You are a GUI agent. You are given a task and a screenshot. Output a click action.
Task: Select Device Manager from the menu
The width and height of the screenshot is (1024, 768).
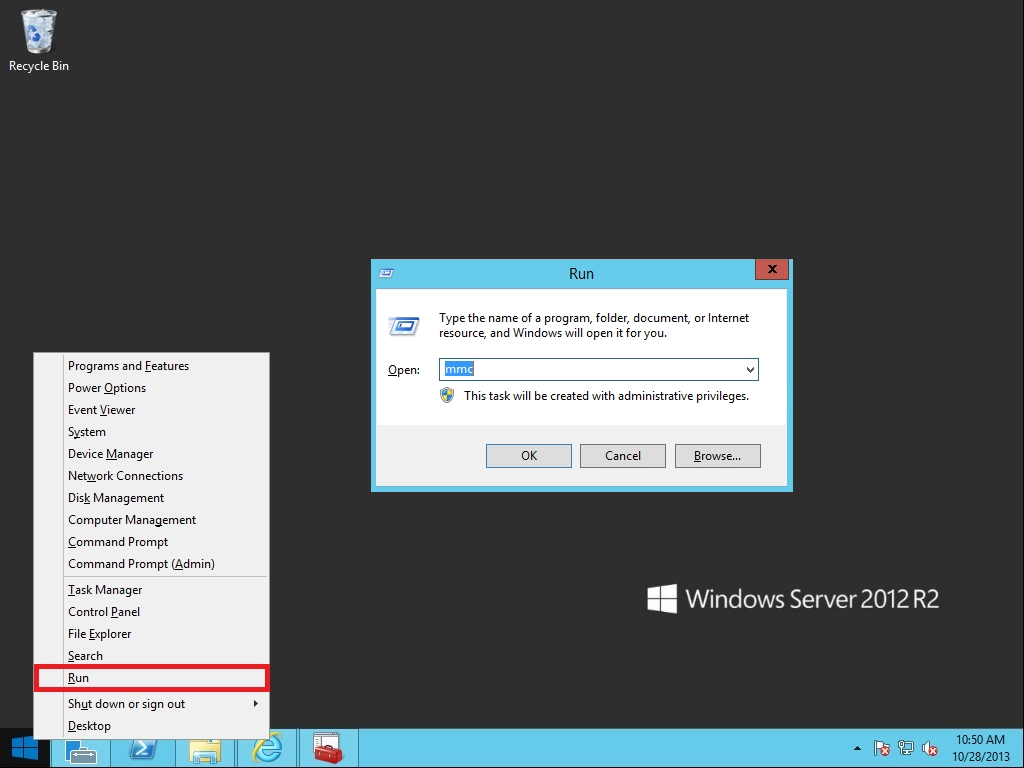[x=110, y=454]
